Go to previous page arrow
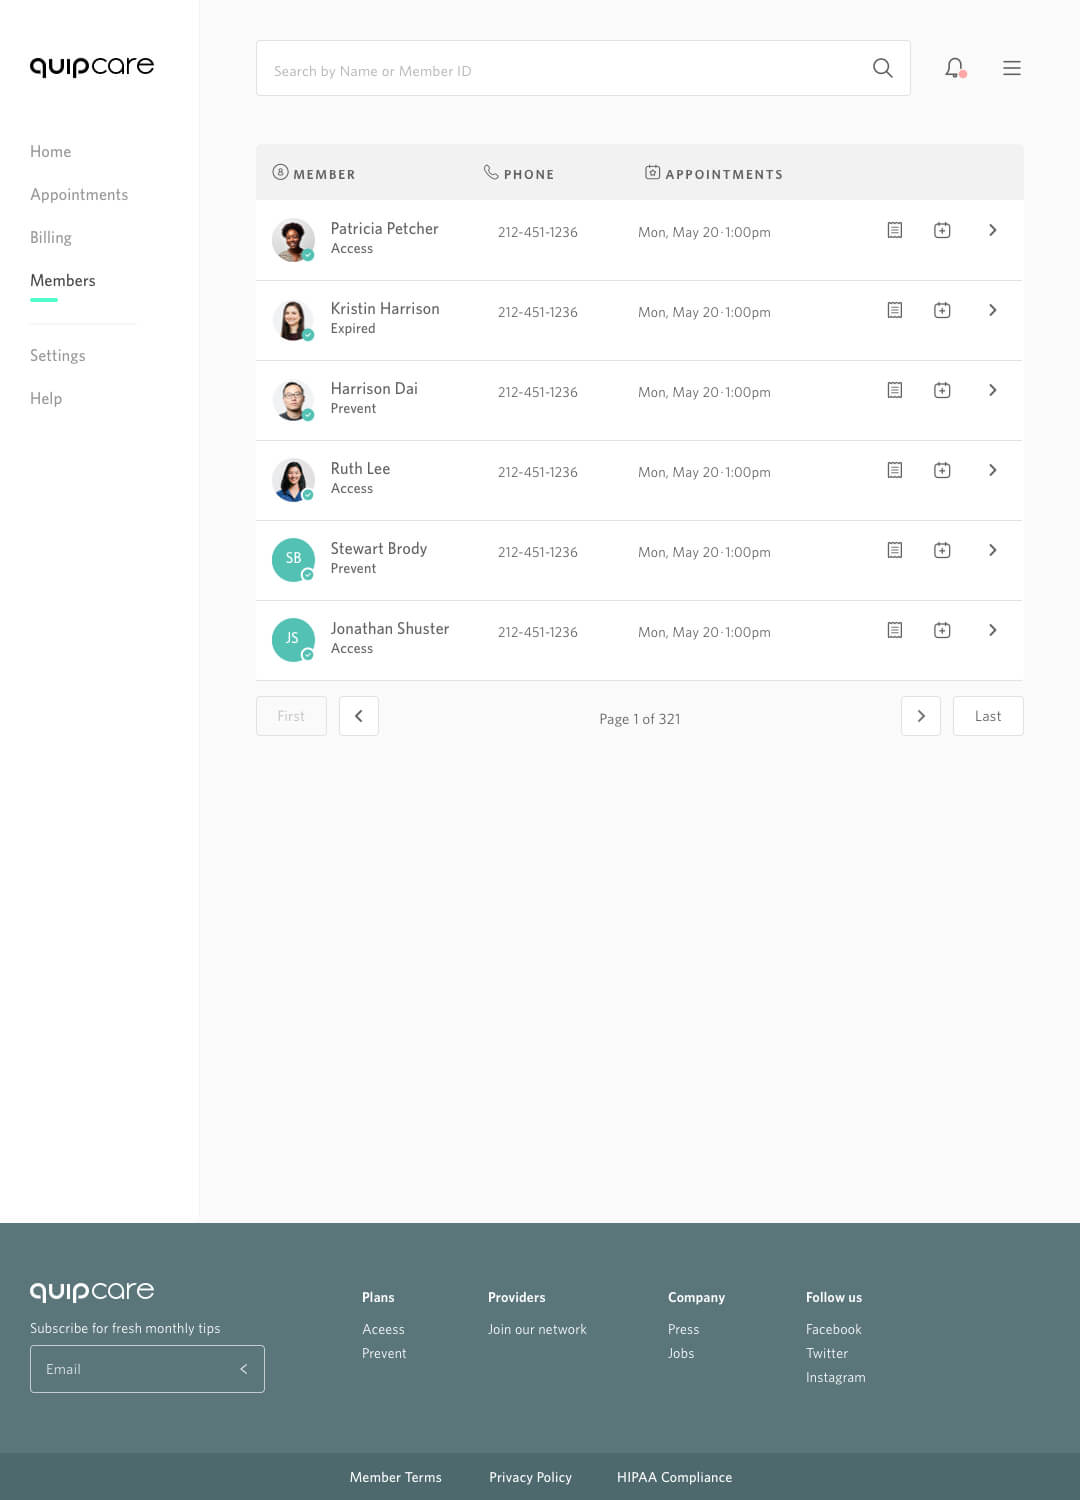 click(x=359, y=716)
